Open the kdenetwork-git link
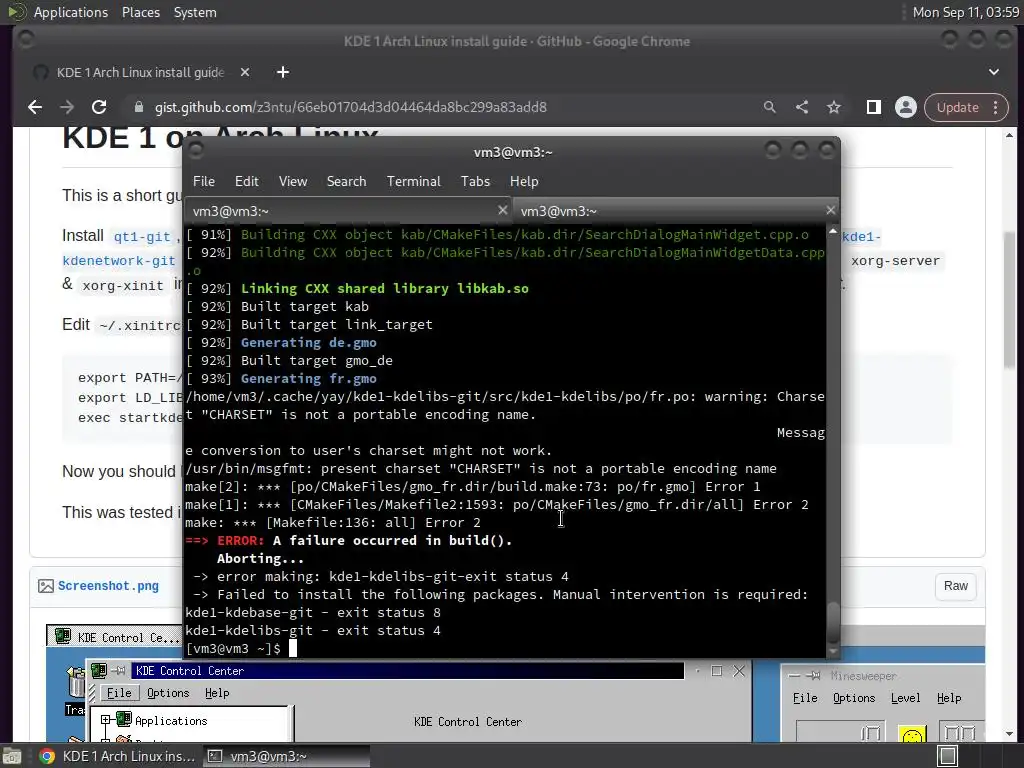The height and width of the screenshot is (768, 1024). tap(119, 261)
